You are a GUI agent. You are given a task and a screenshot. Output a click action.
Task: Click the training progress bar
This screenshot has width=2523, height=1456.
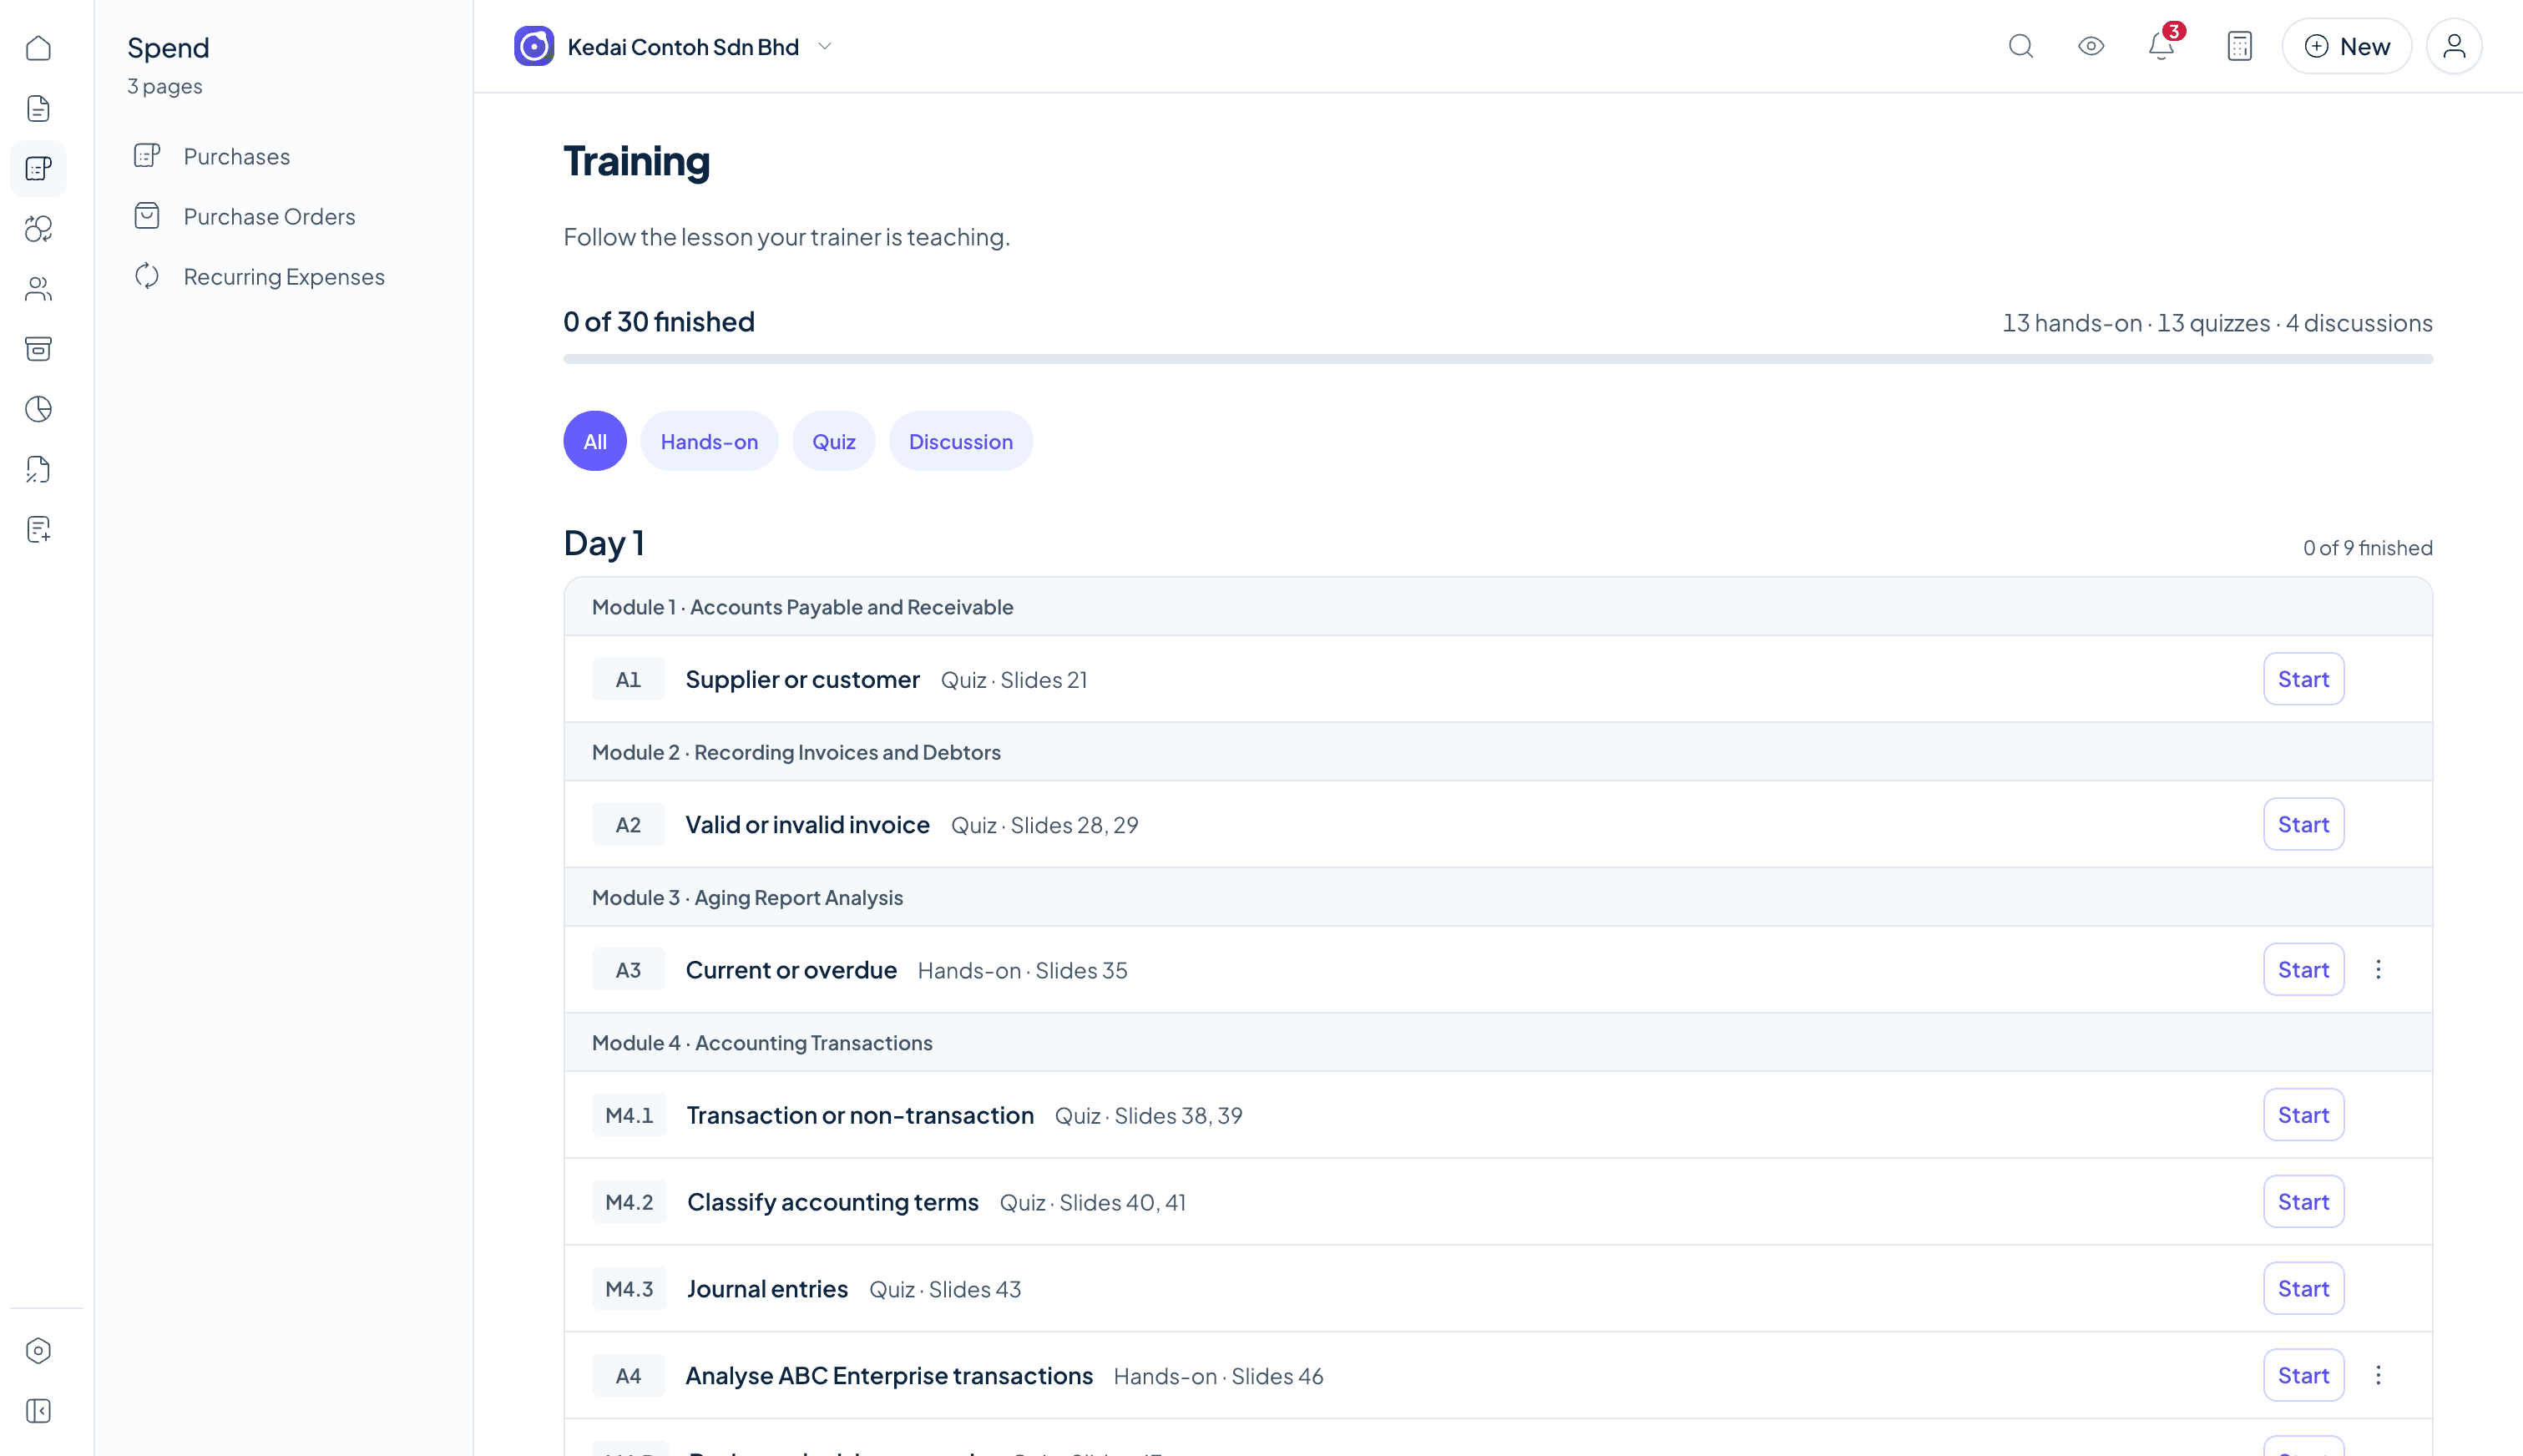(x=1497, y=359)
